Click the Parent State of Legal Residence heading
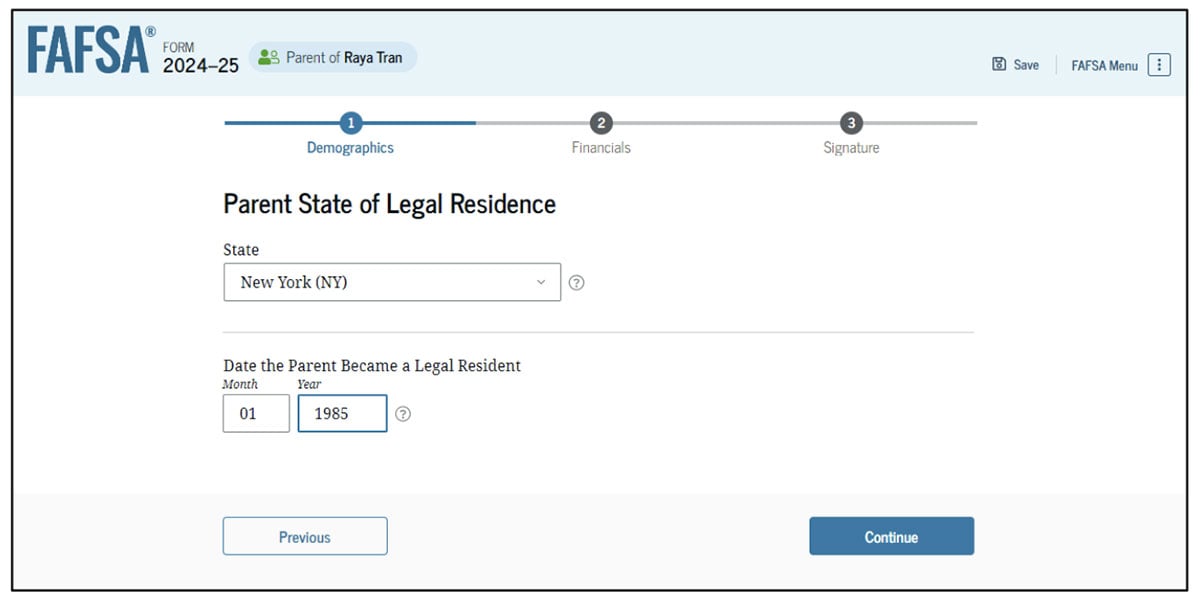 (389, 204)
